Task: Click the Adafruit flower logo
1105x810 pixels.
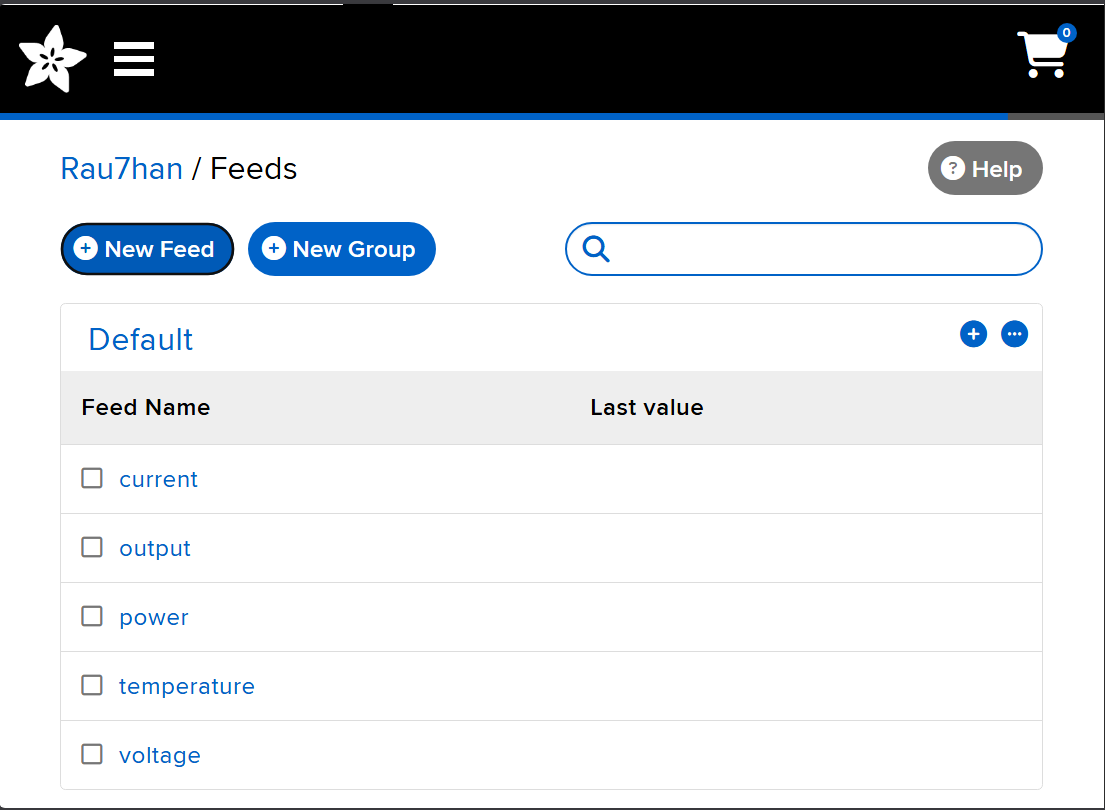Action: click(53, 59)
